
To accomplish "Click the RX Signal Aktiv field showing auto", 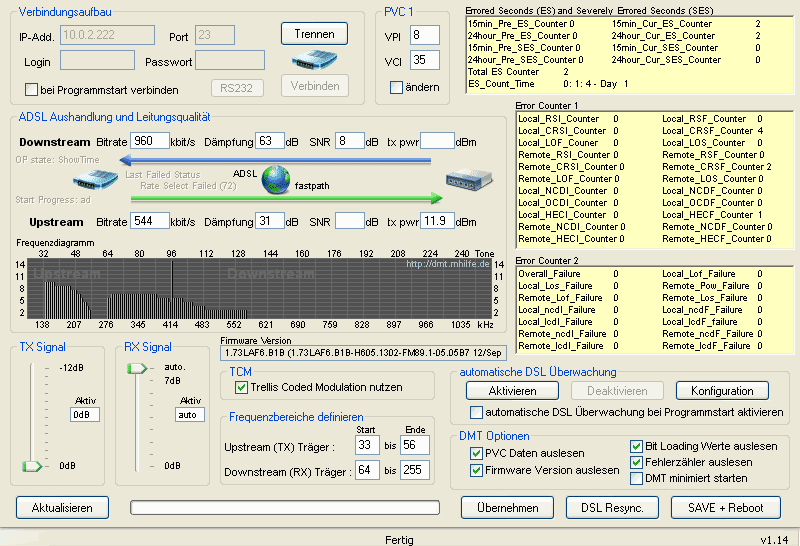I will pyautogui.click(x=190, y=414).
